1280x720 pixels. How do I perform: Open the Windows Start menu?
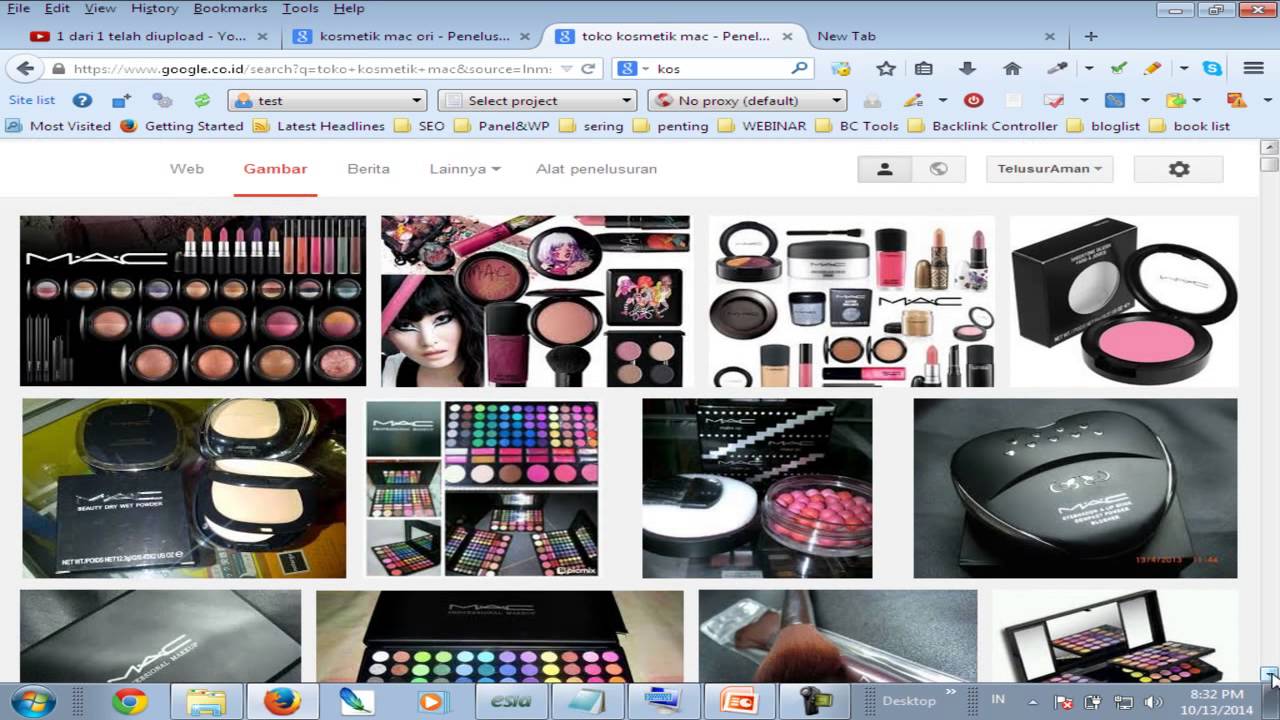tap(33, 701)
